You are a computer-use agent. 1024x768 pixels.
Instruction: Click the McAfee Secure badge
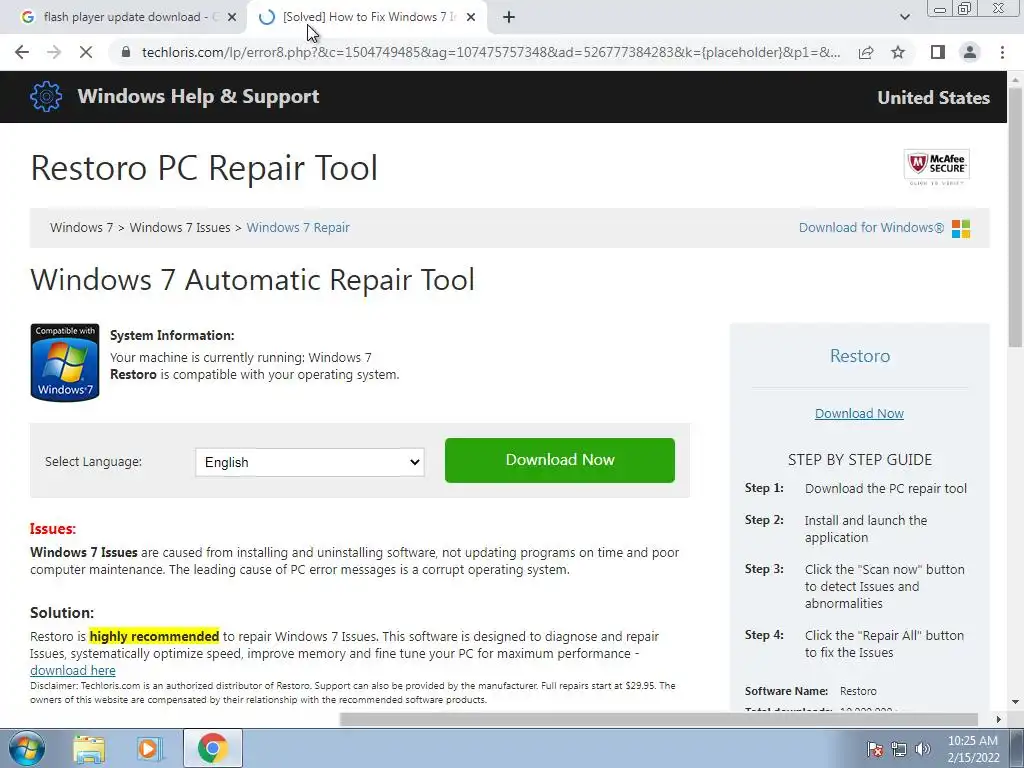[936, 167]
